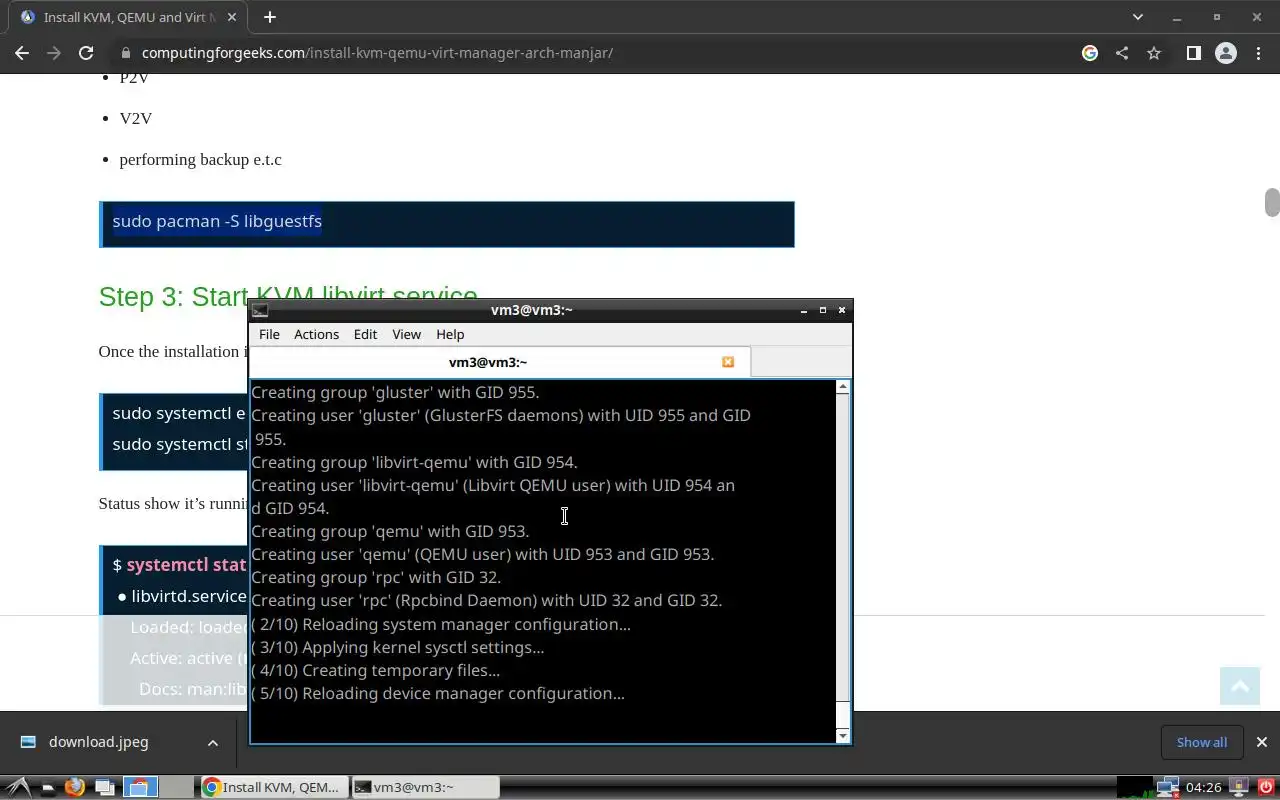
Task: Click the page scrollbar thumb in Chrome
Action: [1272, 202]
